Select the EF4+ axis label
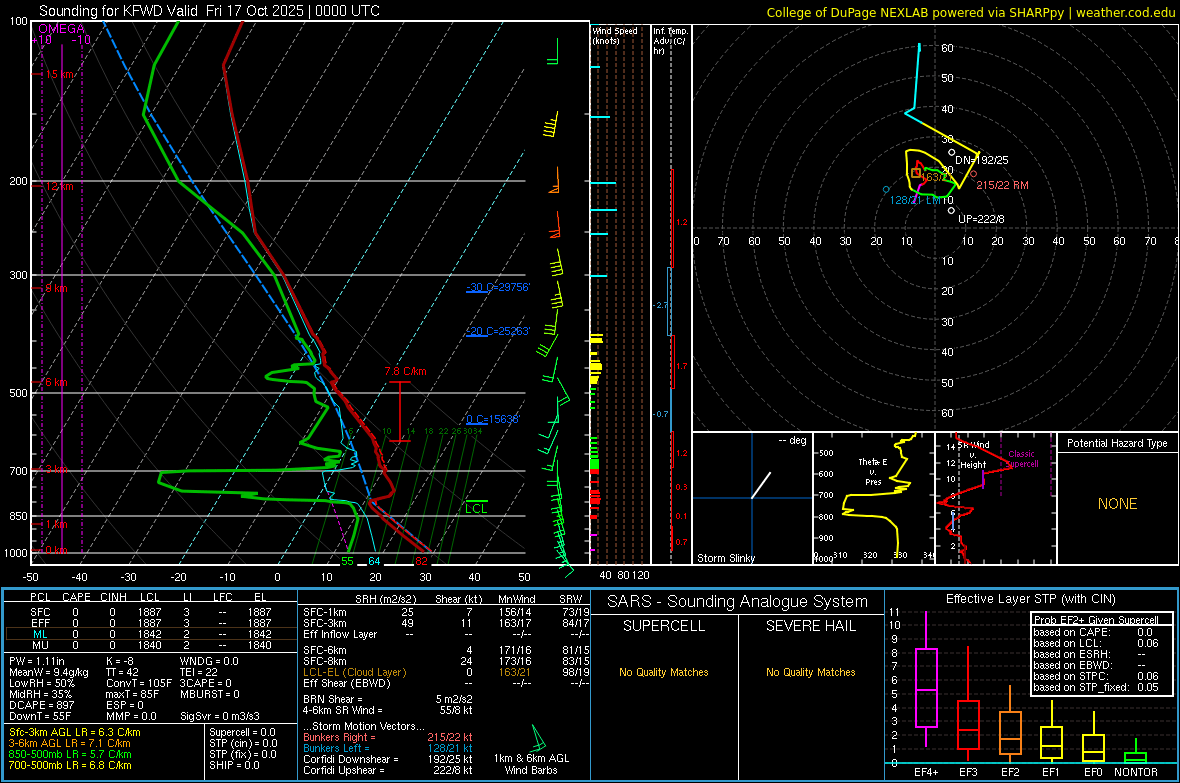The height and width of the screenshot is (783, 1180). (x=926, y=772)
